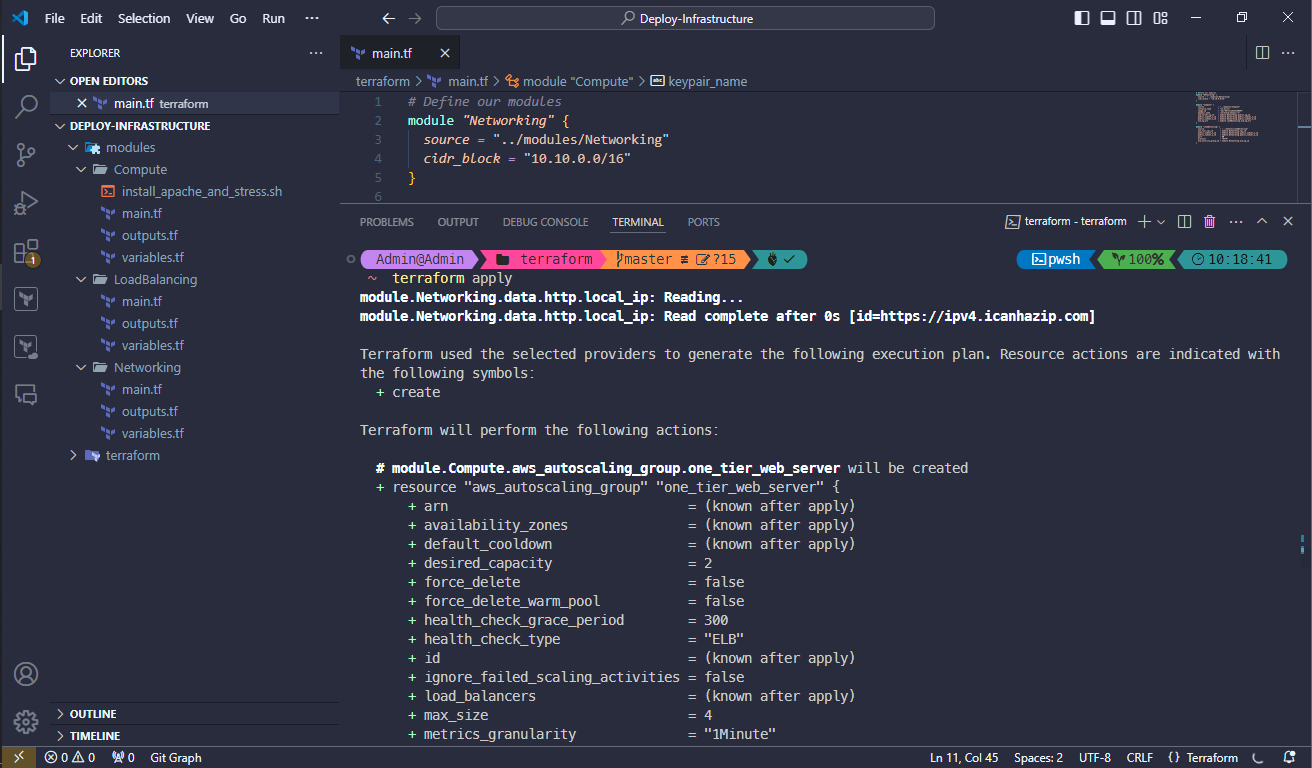Go back using the navigation arrow
The height and width of the screenshot is (768, 1312).
tap(389, 18)
